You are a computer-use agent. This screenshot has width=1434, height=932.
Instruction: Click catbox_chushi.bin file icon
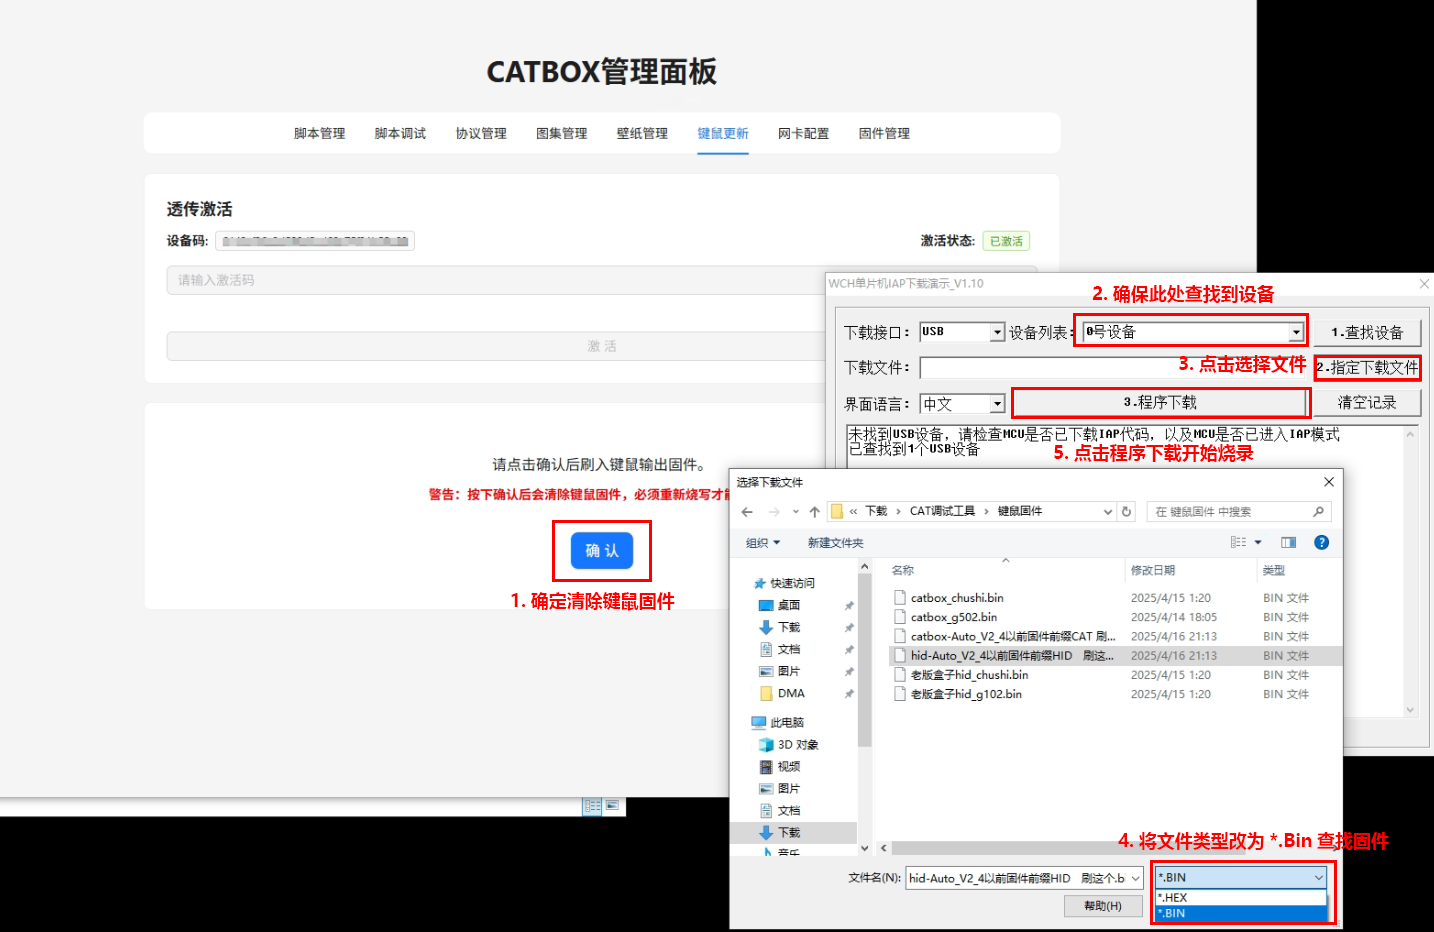[x=900, y=598]
